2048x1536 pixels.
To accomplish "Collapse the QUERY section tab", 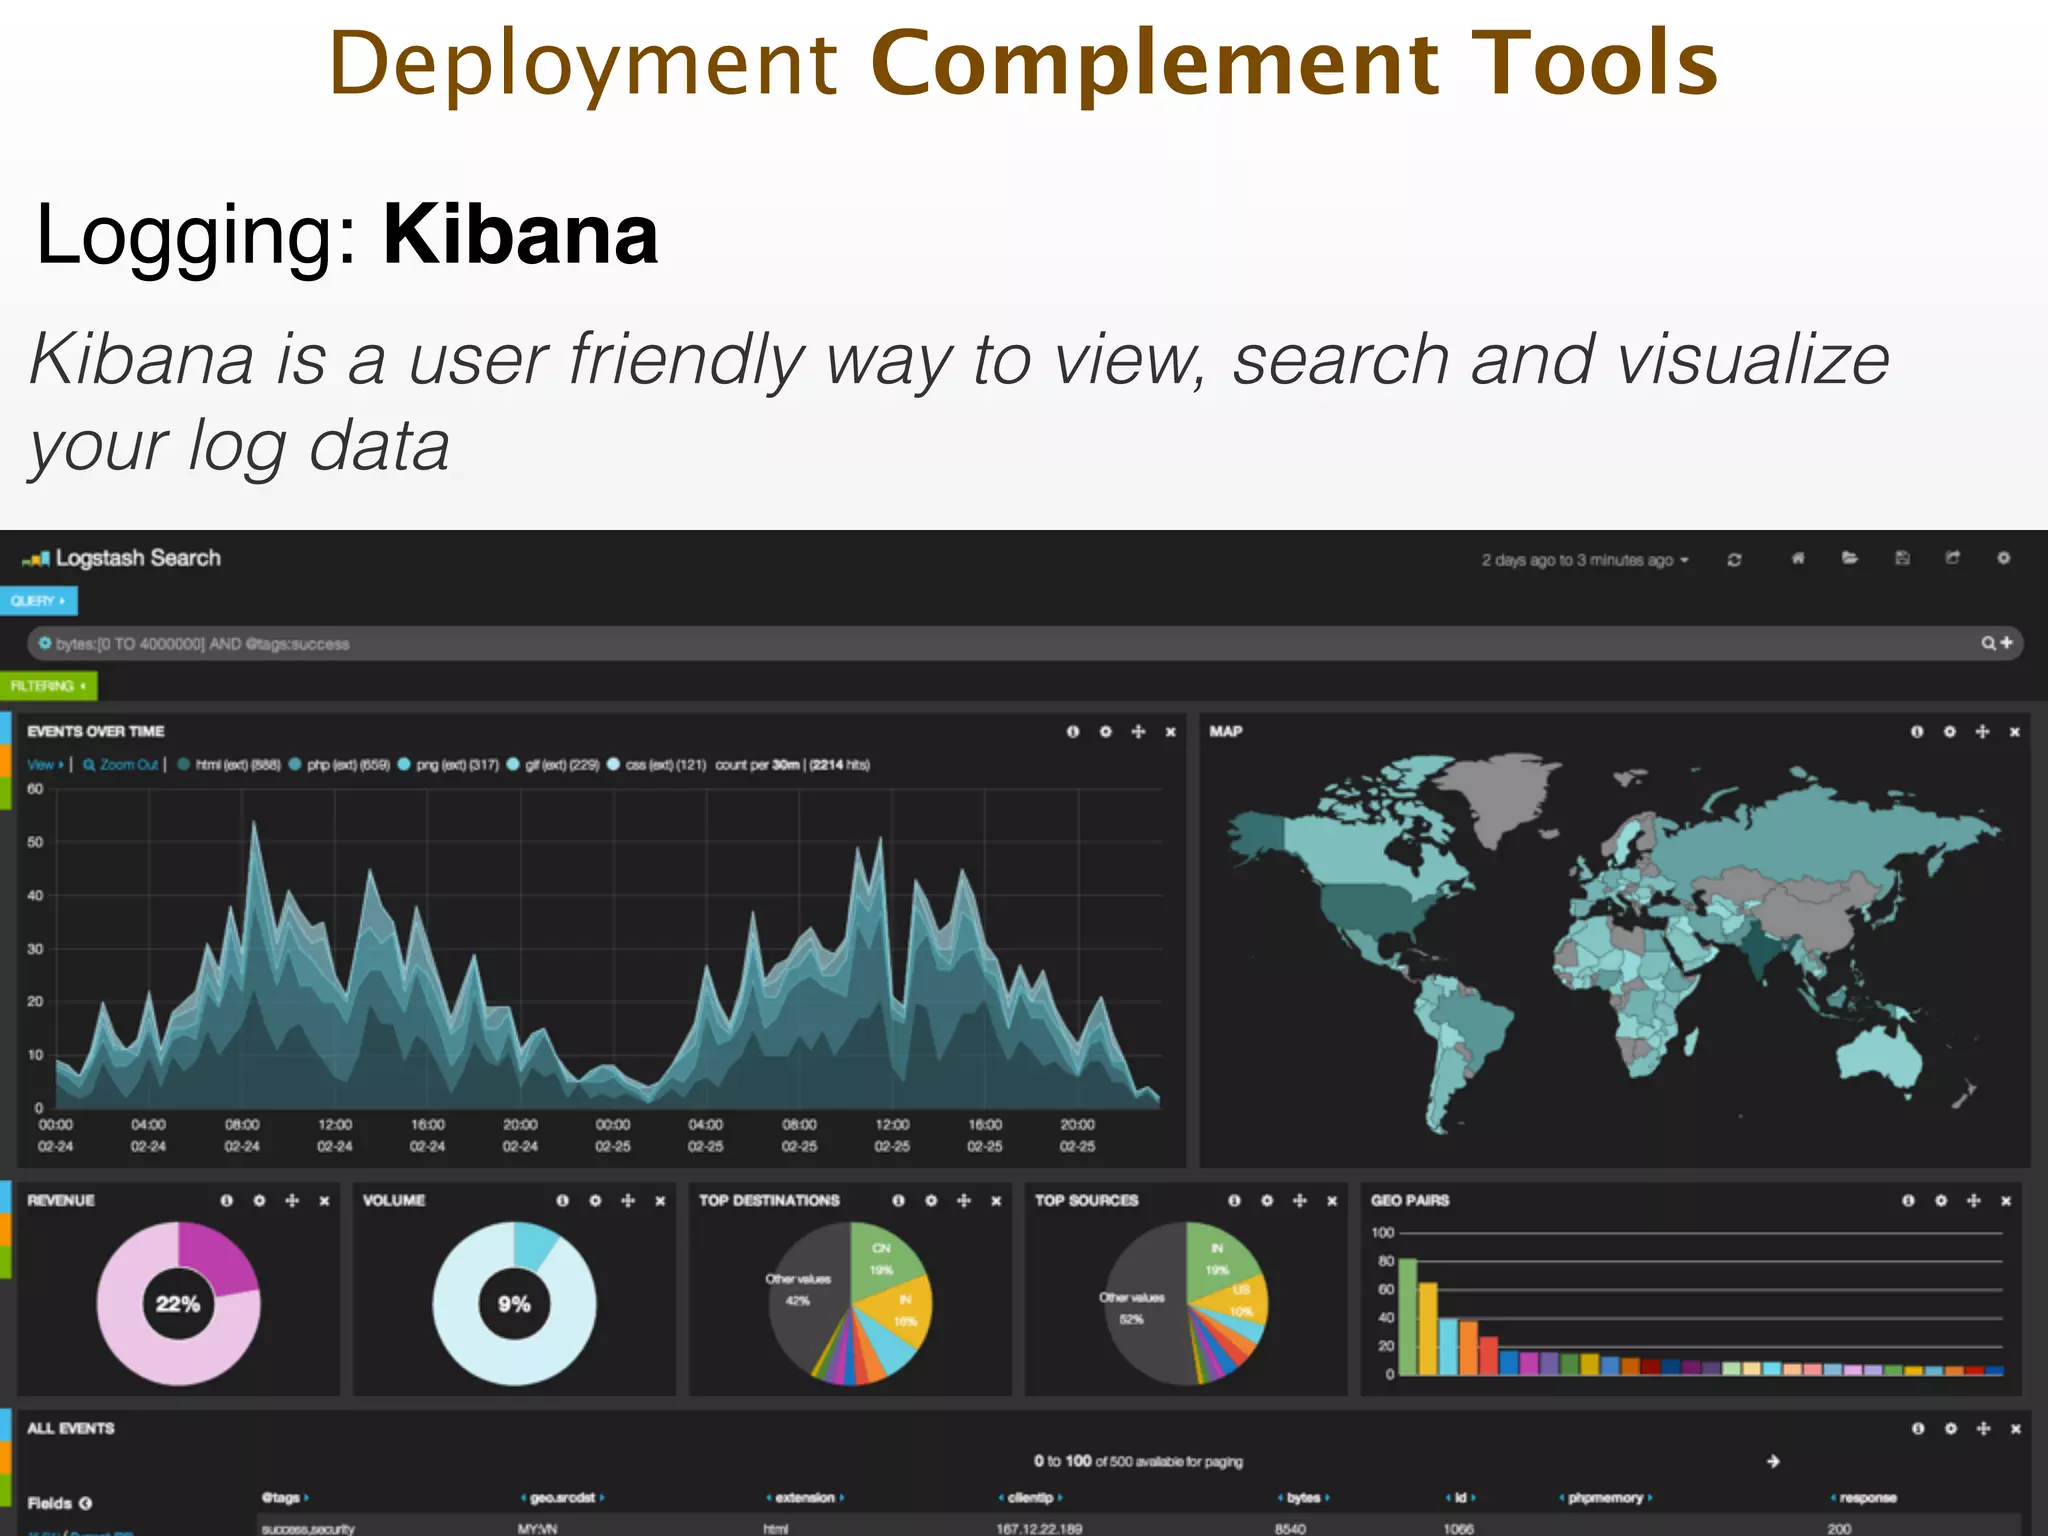I will click(38, 601).
